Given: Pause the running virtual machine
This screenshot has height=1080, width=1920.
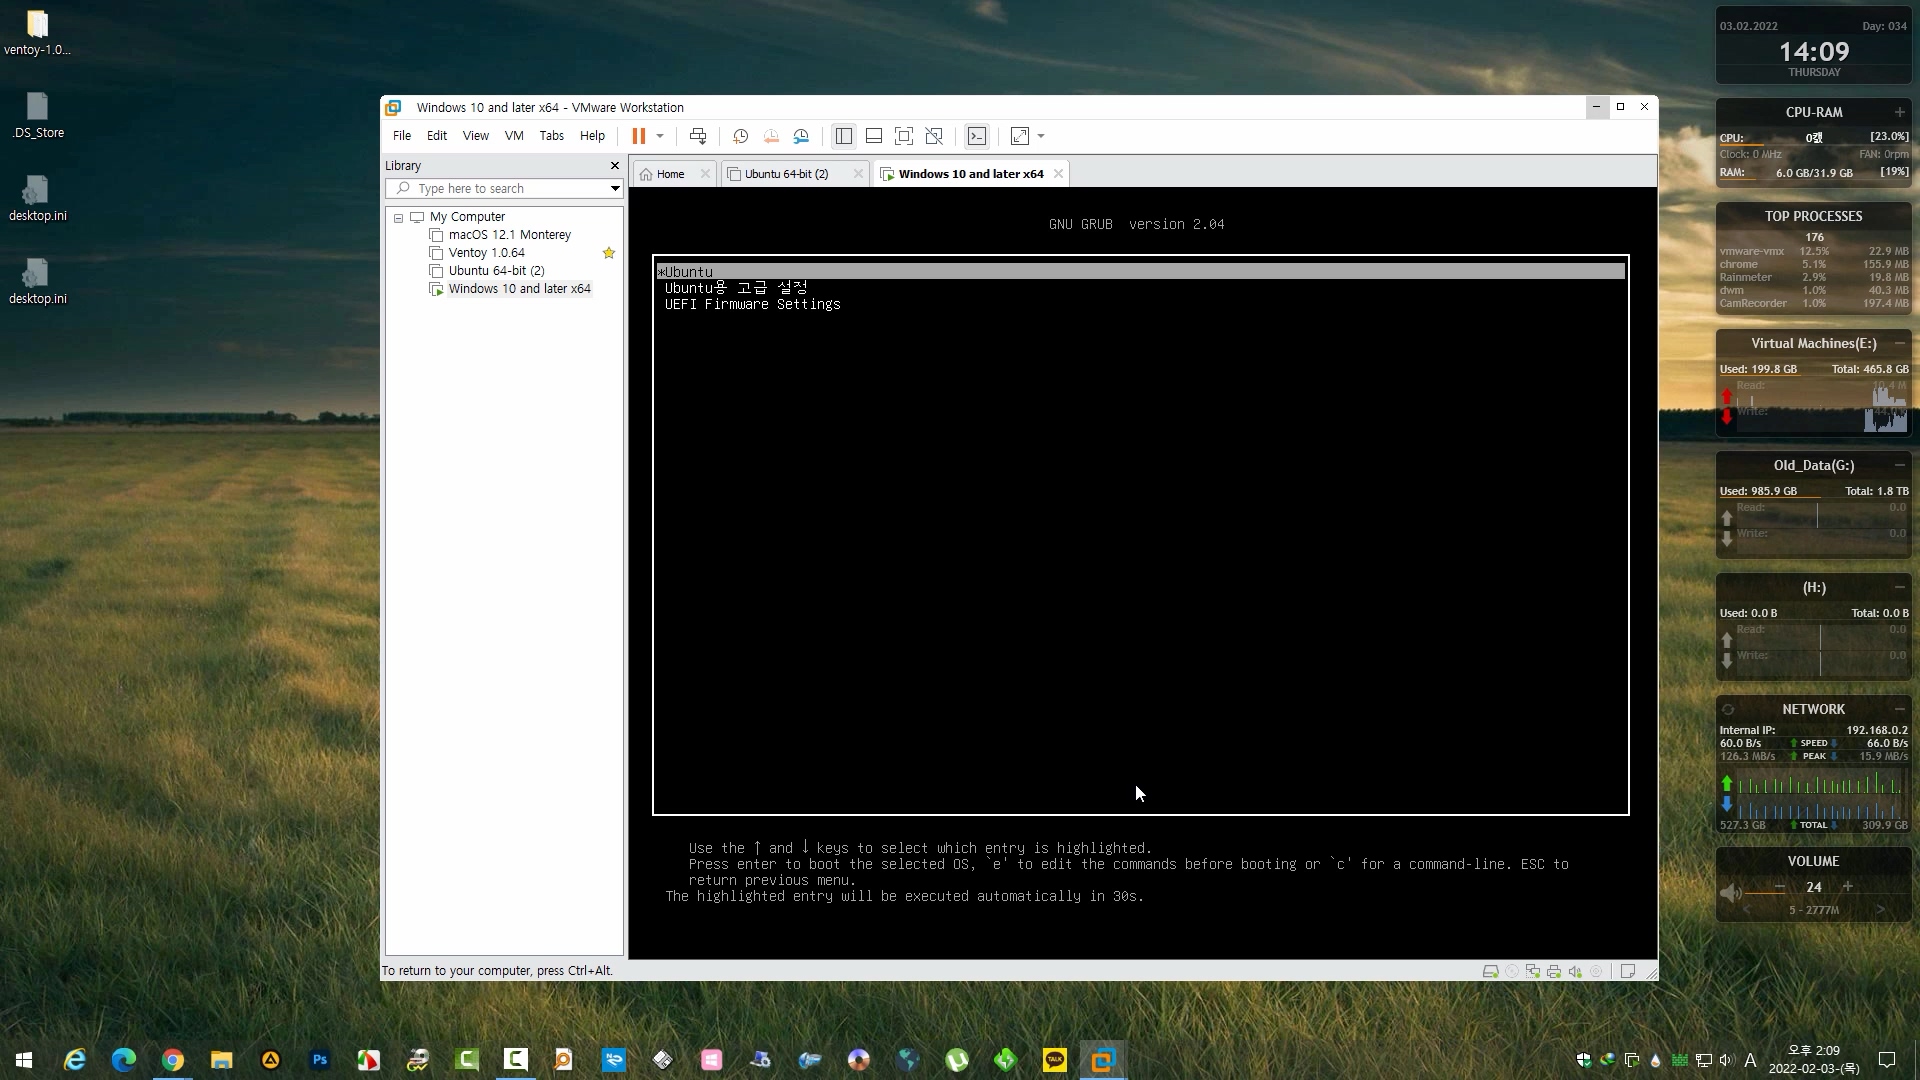Looking at the screenshot, I should pos(638,136).
